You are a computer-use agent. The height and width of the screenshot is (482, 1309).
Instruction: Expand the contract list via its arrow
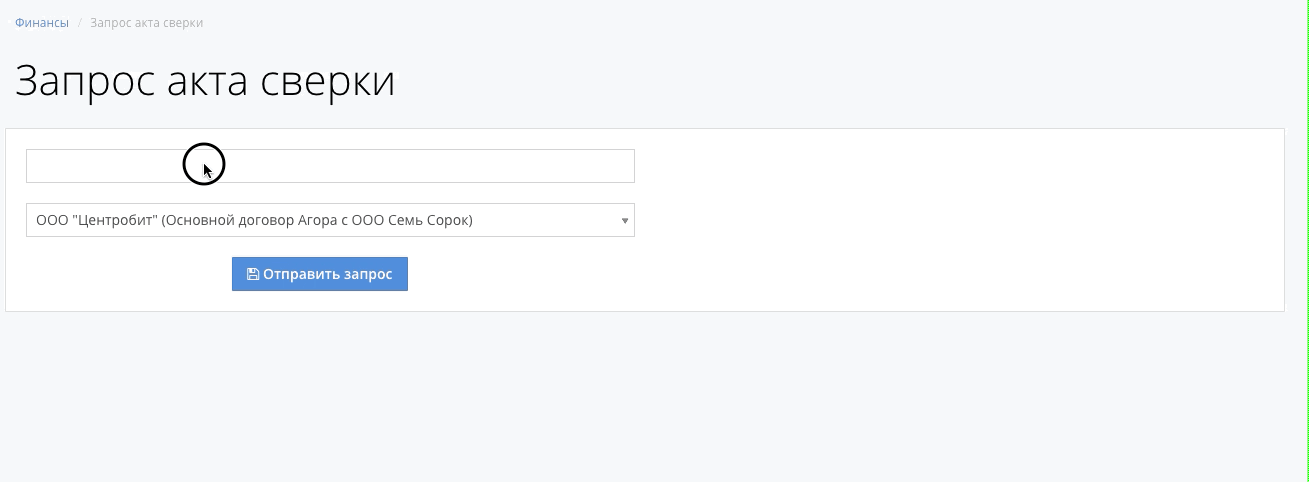625,220
